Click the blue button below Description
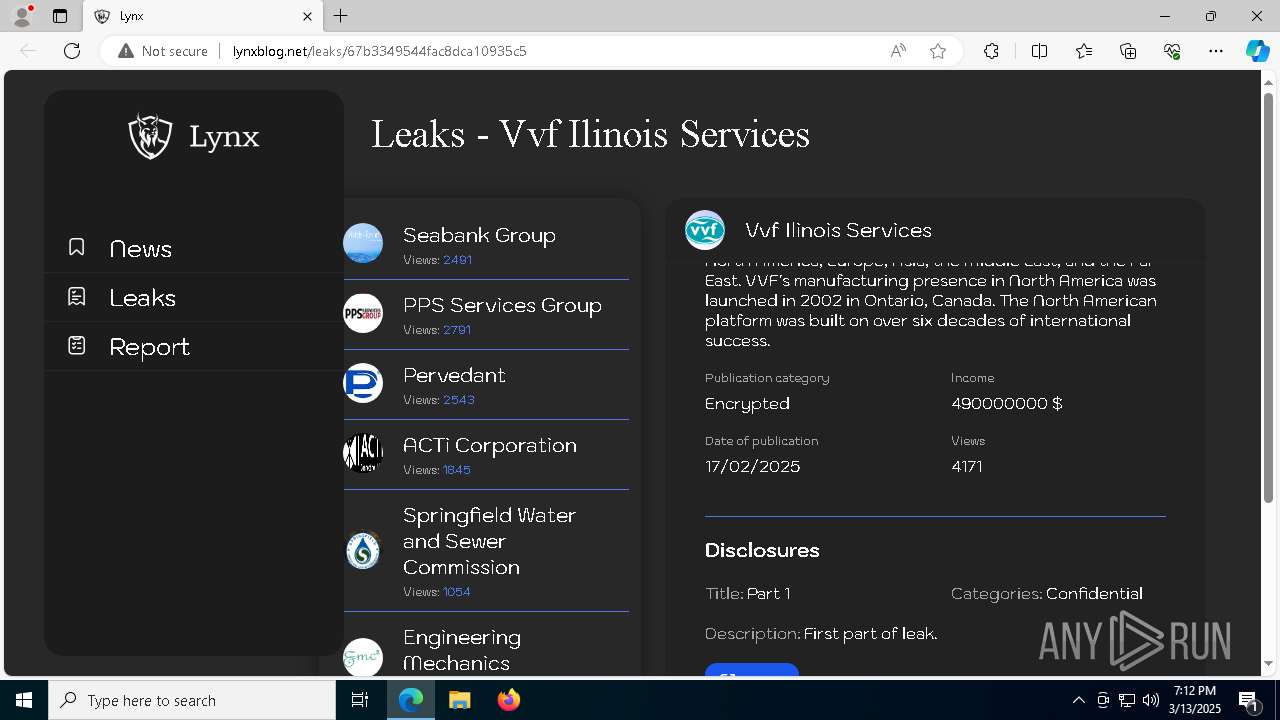Viewport: 1280px width, 720px height. [x=752, y=669]
